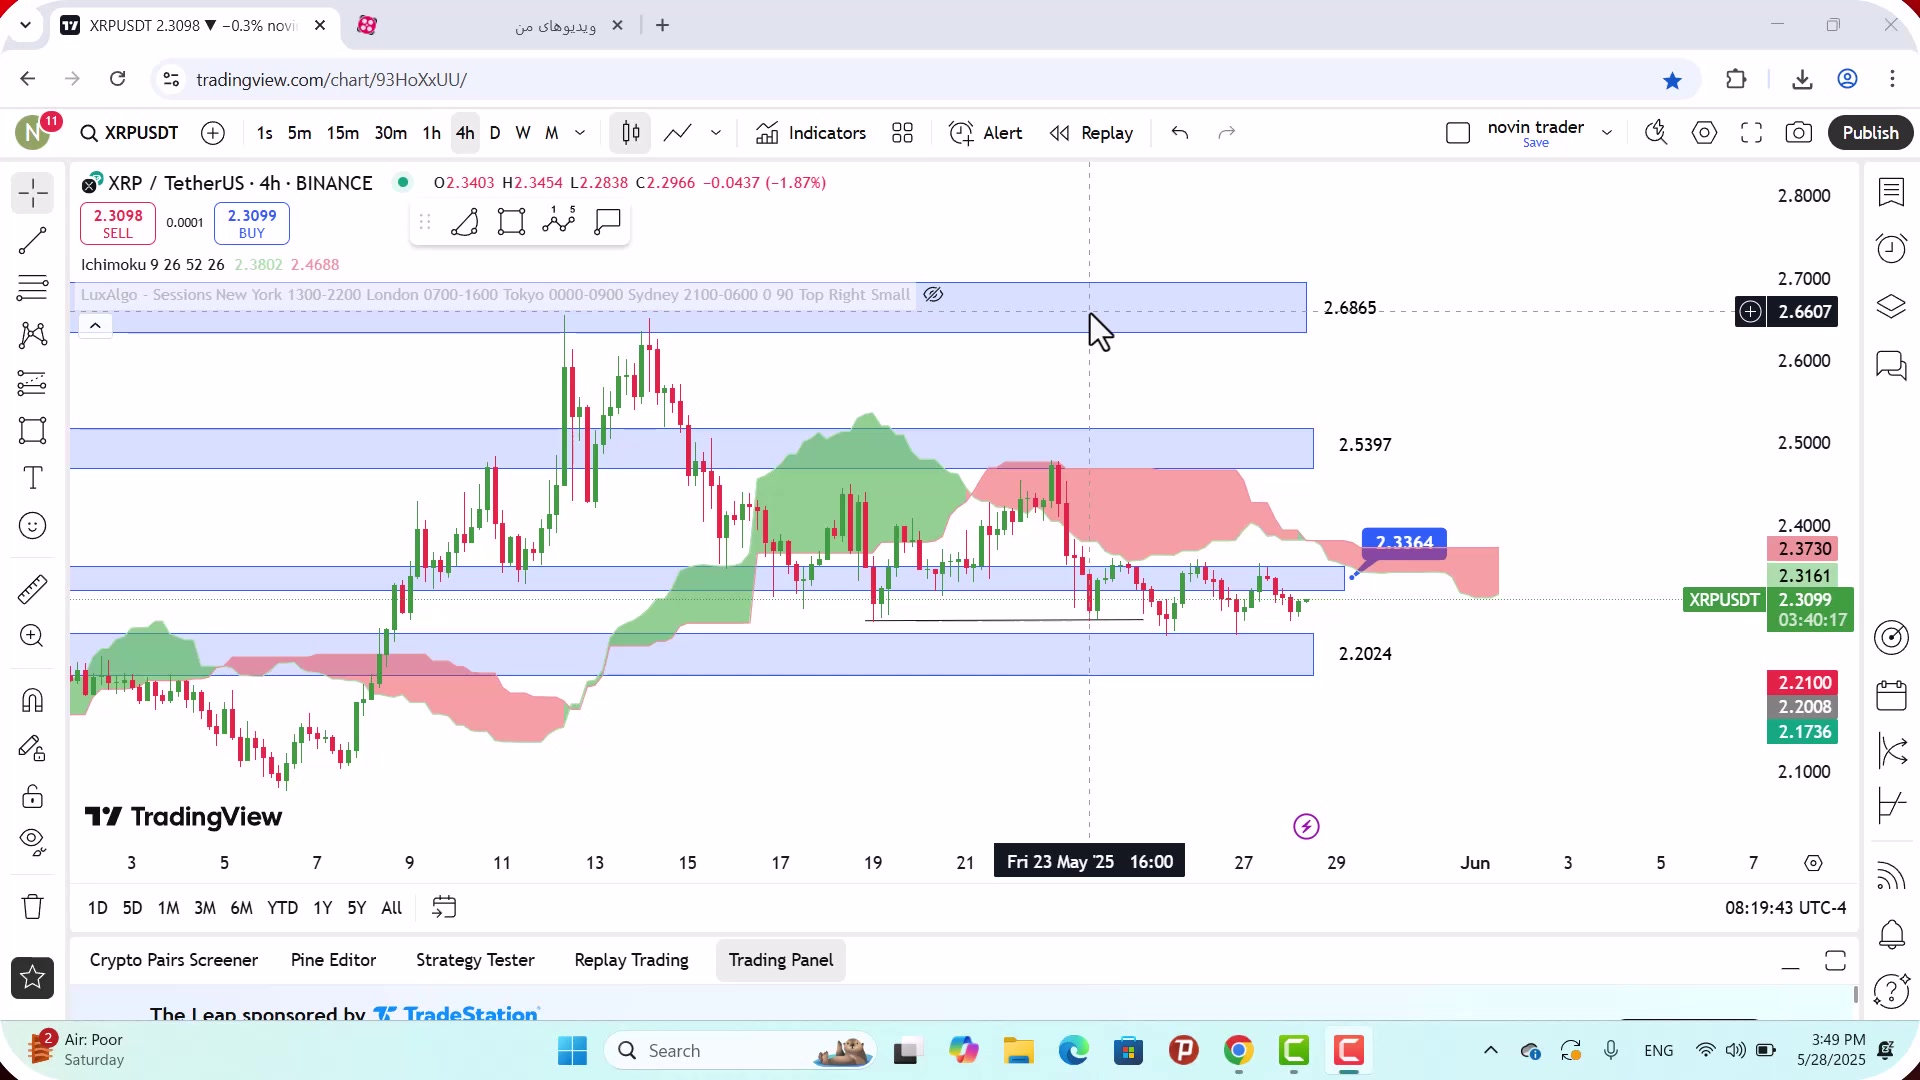Open timezone 08:19:43 UTC-4 menu
This screenshot has height=1080, width=1920.
click(1785, 908)
